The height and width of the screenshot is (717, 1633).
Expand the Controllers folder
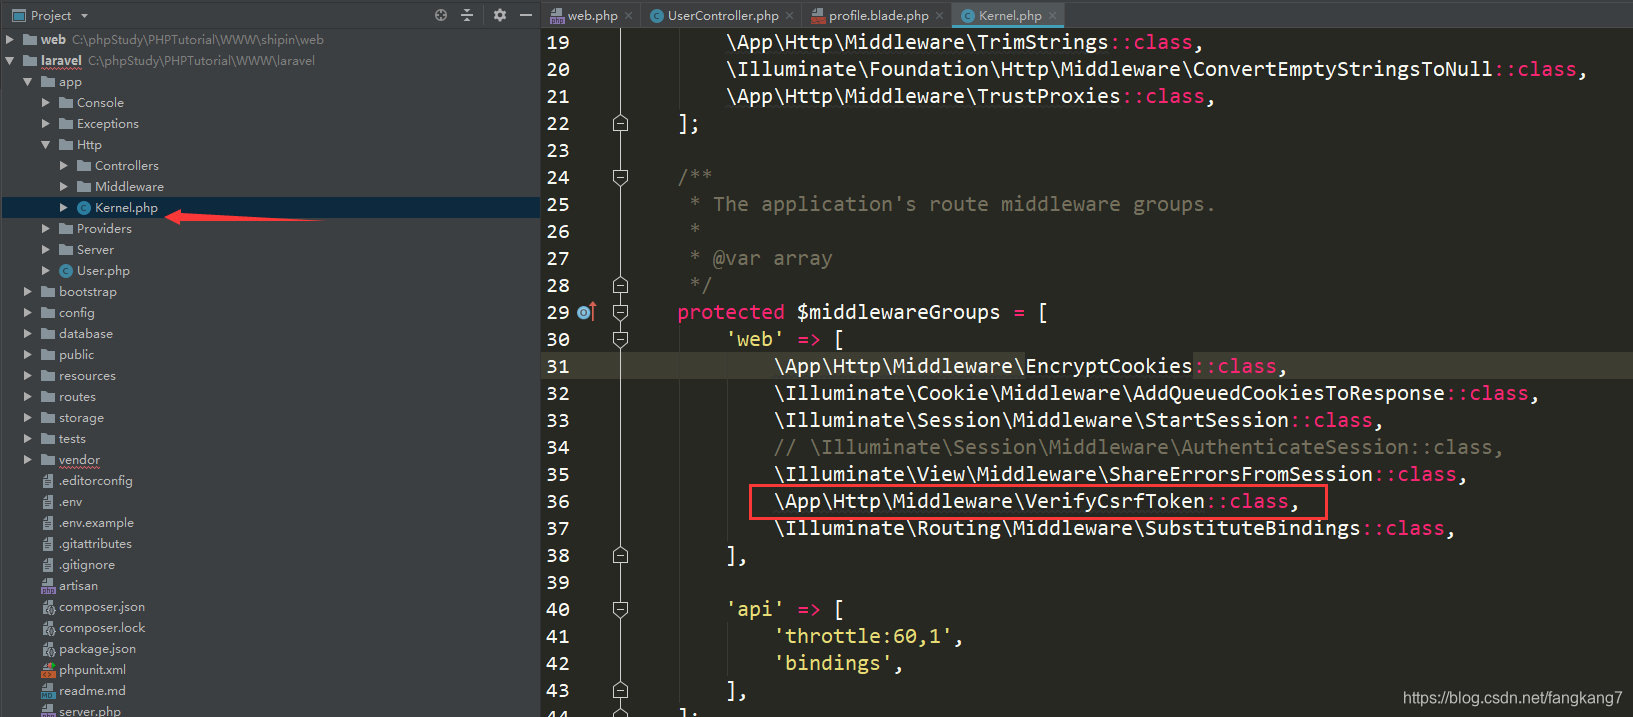[64, 166]
